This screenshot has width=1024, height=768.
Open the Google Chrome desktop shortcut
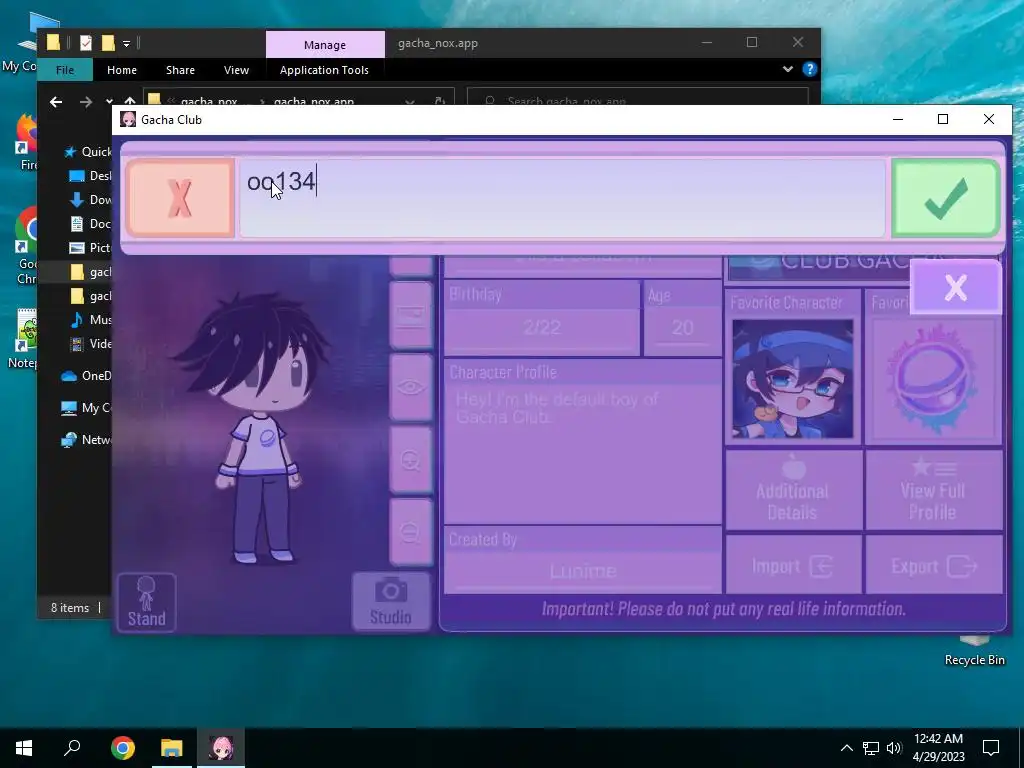(x=27, y=245)
